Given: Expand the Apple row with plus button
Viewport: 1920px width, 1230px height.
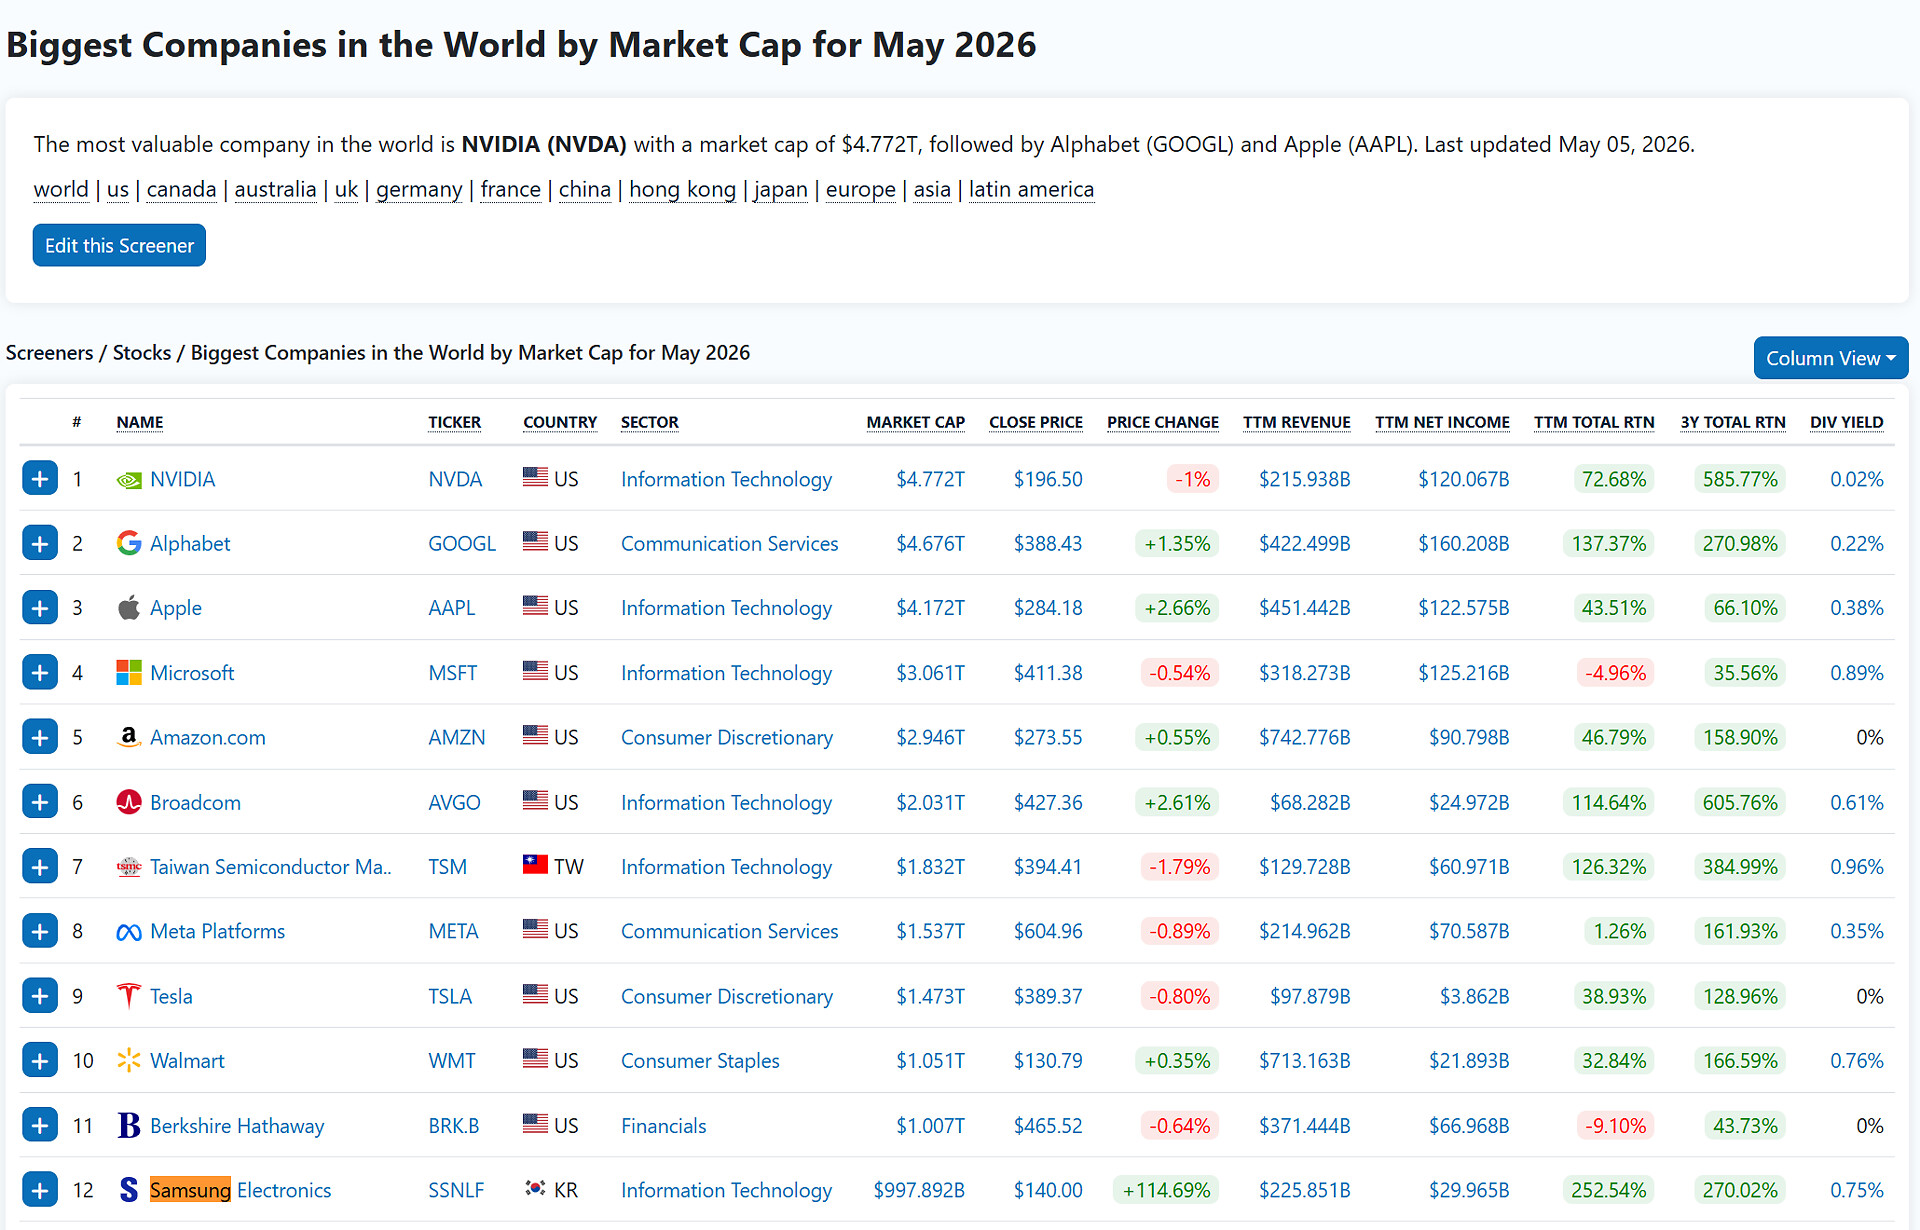Looking at the screenshot, I should pyautogui.click(x=40, y=608).
